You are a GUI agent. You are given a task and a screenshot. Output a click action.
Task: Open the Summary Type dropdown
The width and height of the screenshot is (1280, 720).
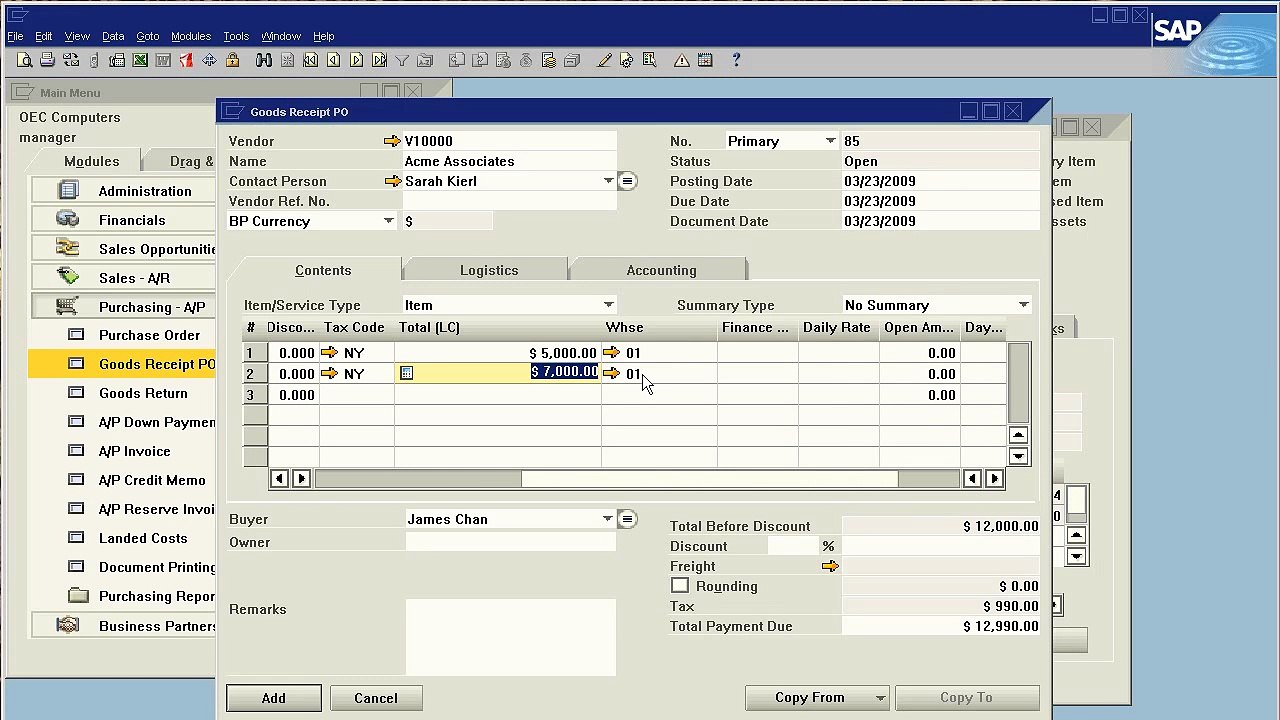[1023, 305]
